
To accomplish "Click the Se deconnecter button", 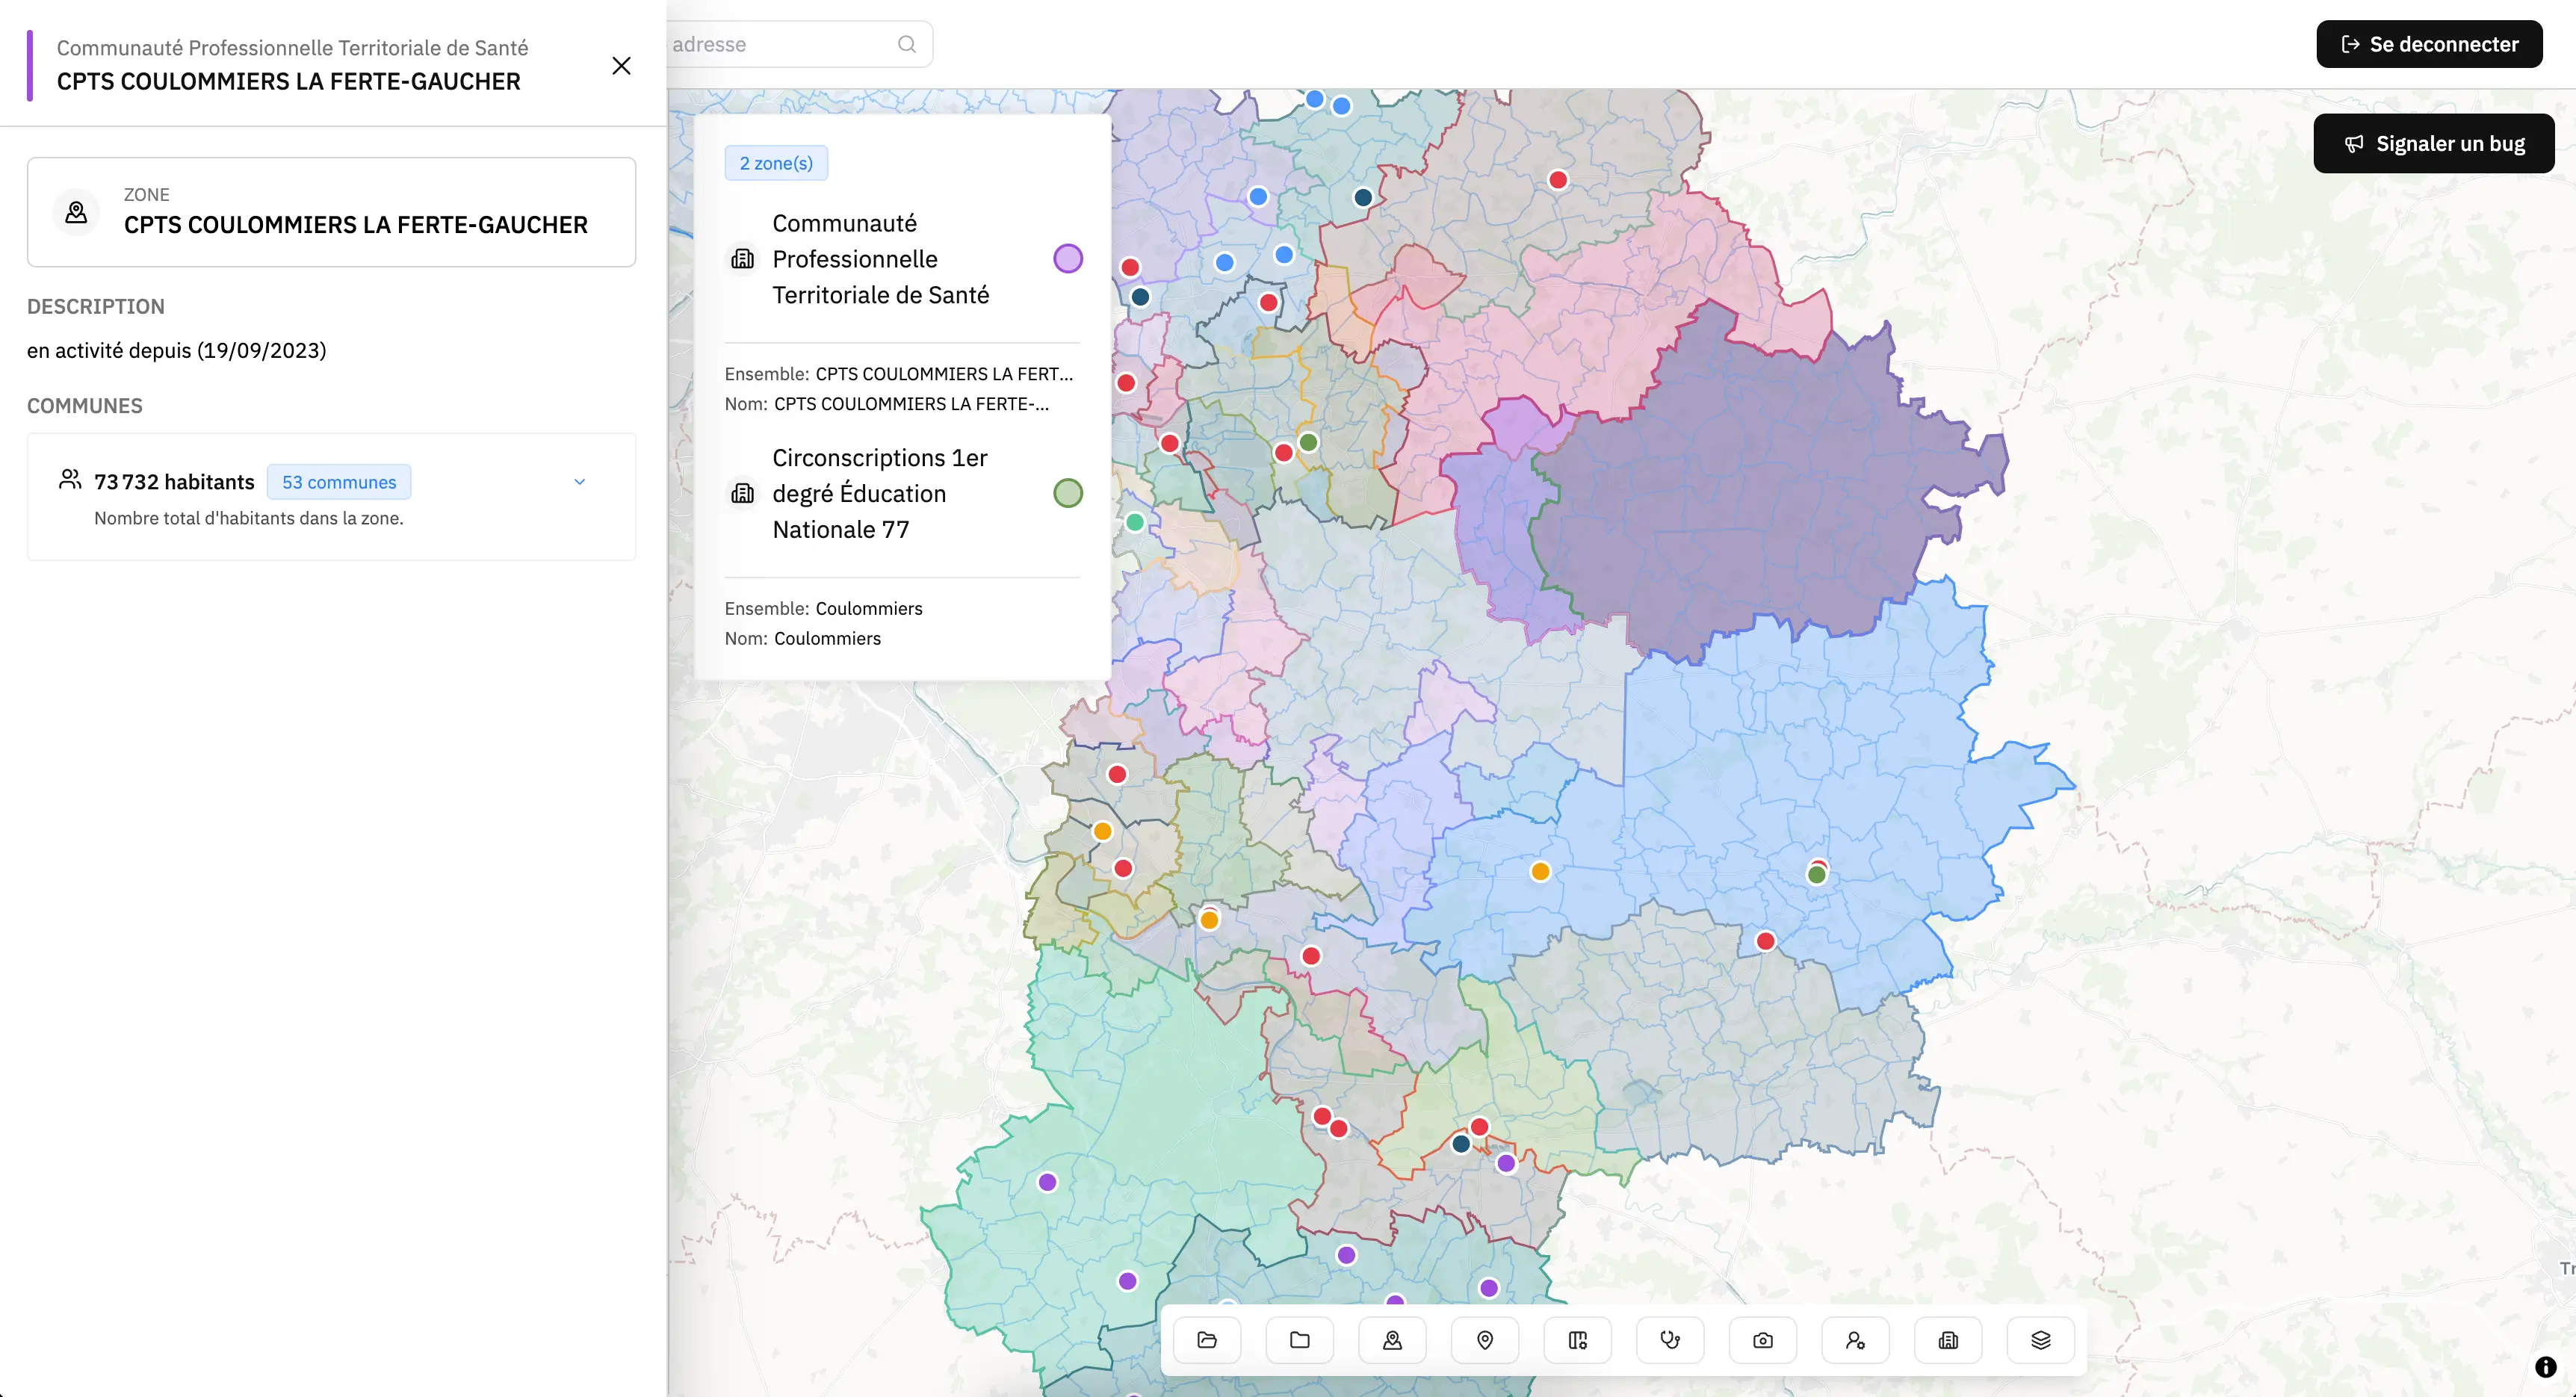I will click(x=2429, y=44).
